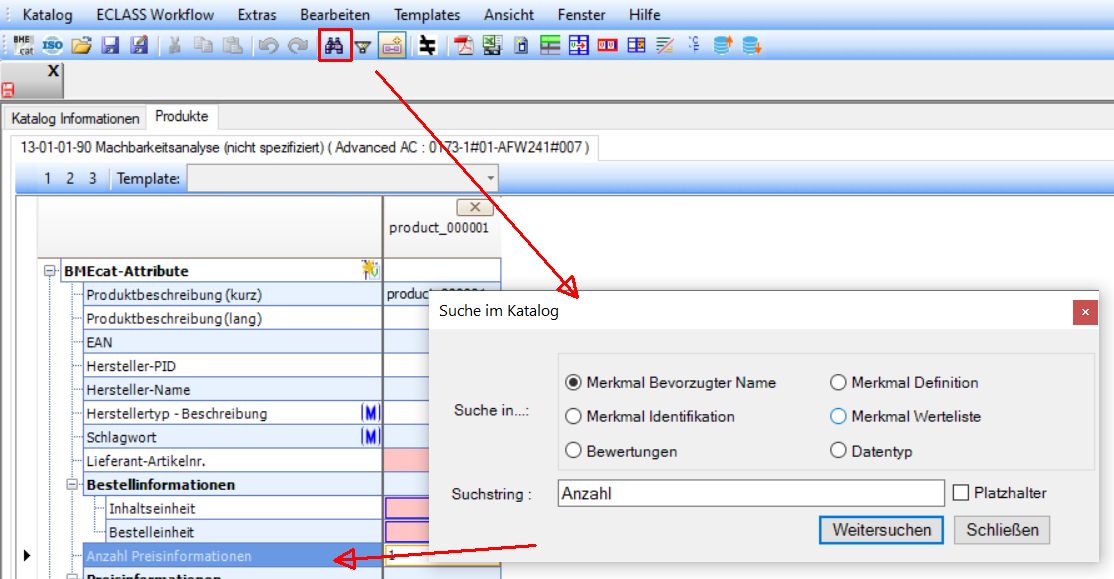Click the database upload icon
The image size is (1114, 579).
point(722,46)
